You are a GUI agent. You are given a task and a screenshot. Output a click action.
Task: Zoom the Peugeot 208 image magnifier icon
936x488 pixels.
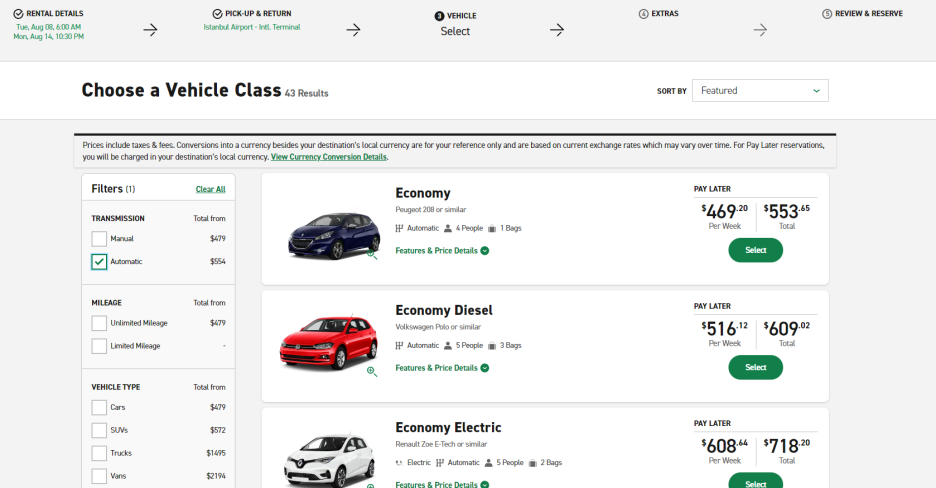click(x=371, y=255)
